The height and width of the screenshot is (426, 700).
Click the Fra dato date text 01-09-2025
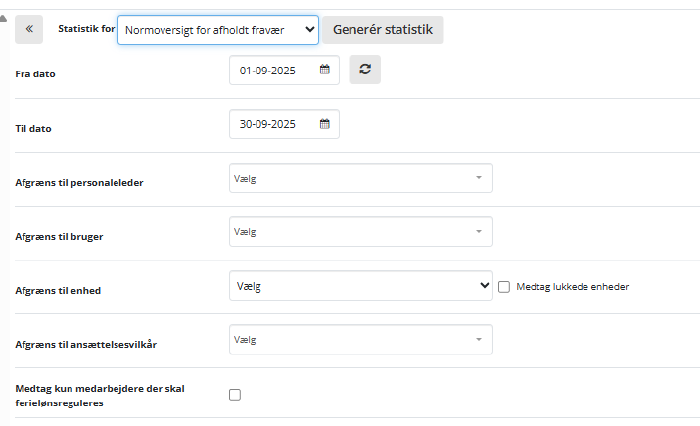coord(267,70)
